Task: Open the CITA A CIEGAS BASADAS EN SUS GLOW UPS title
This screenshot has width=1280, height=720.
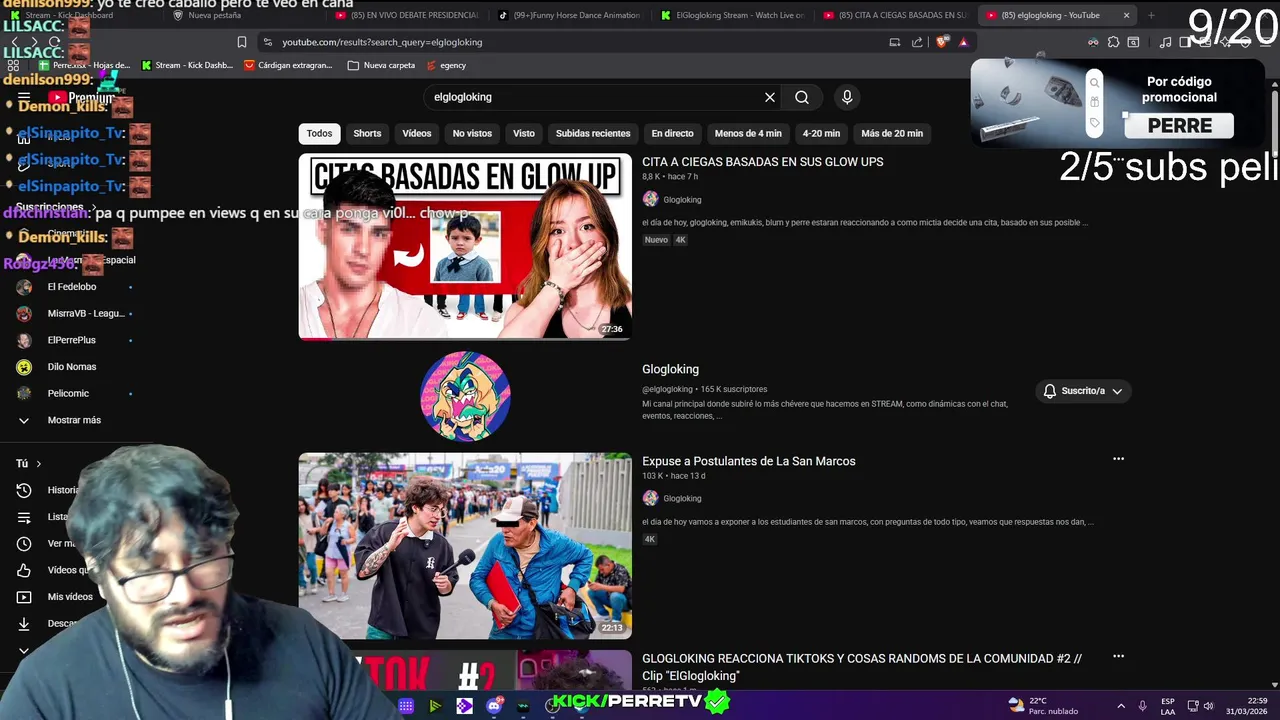Action: pyautogui.click(x=762, y=162)
